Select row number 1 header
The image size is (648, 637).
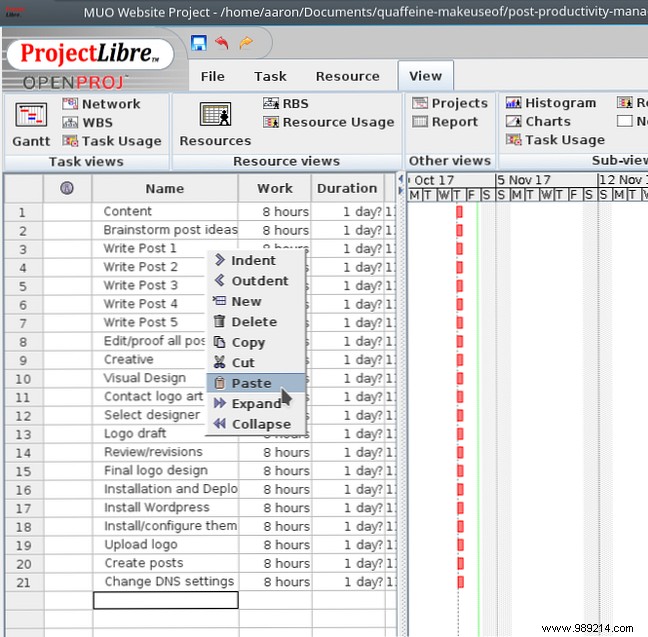tap(23, 212)
